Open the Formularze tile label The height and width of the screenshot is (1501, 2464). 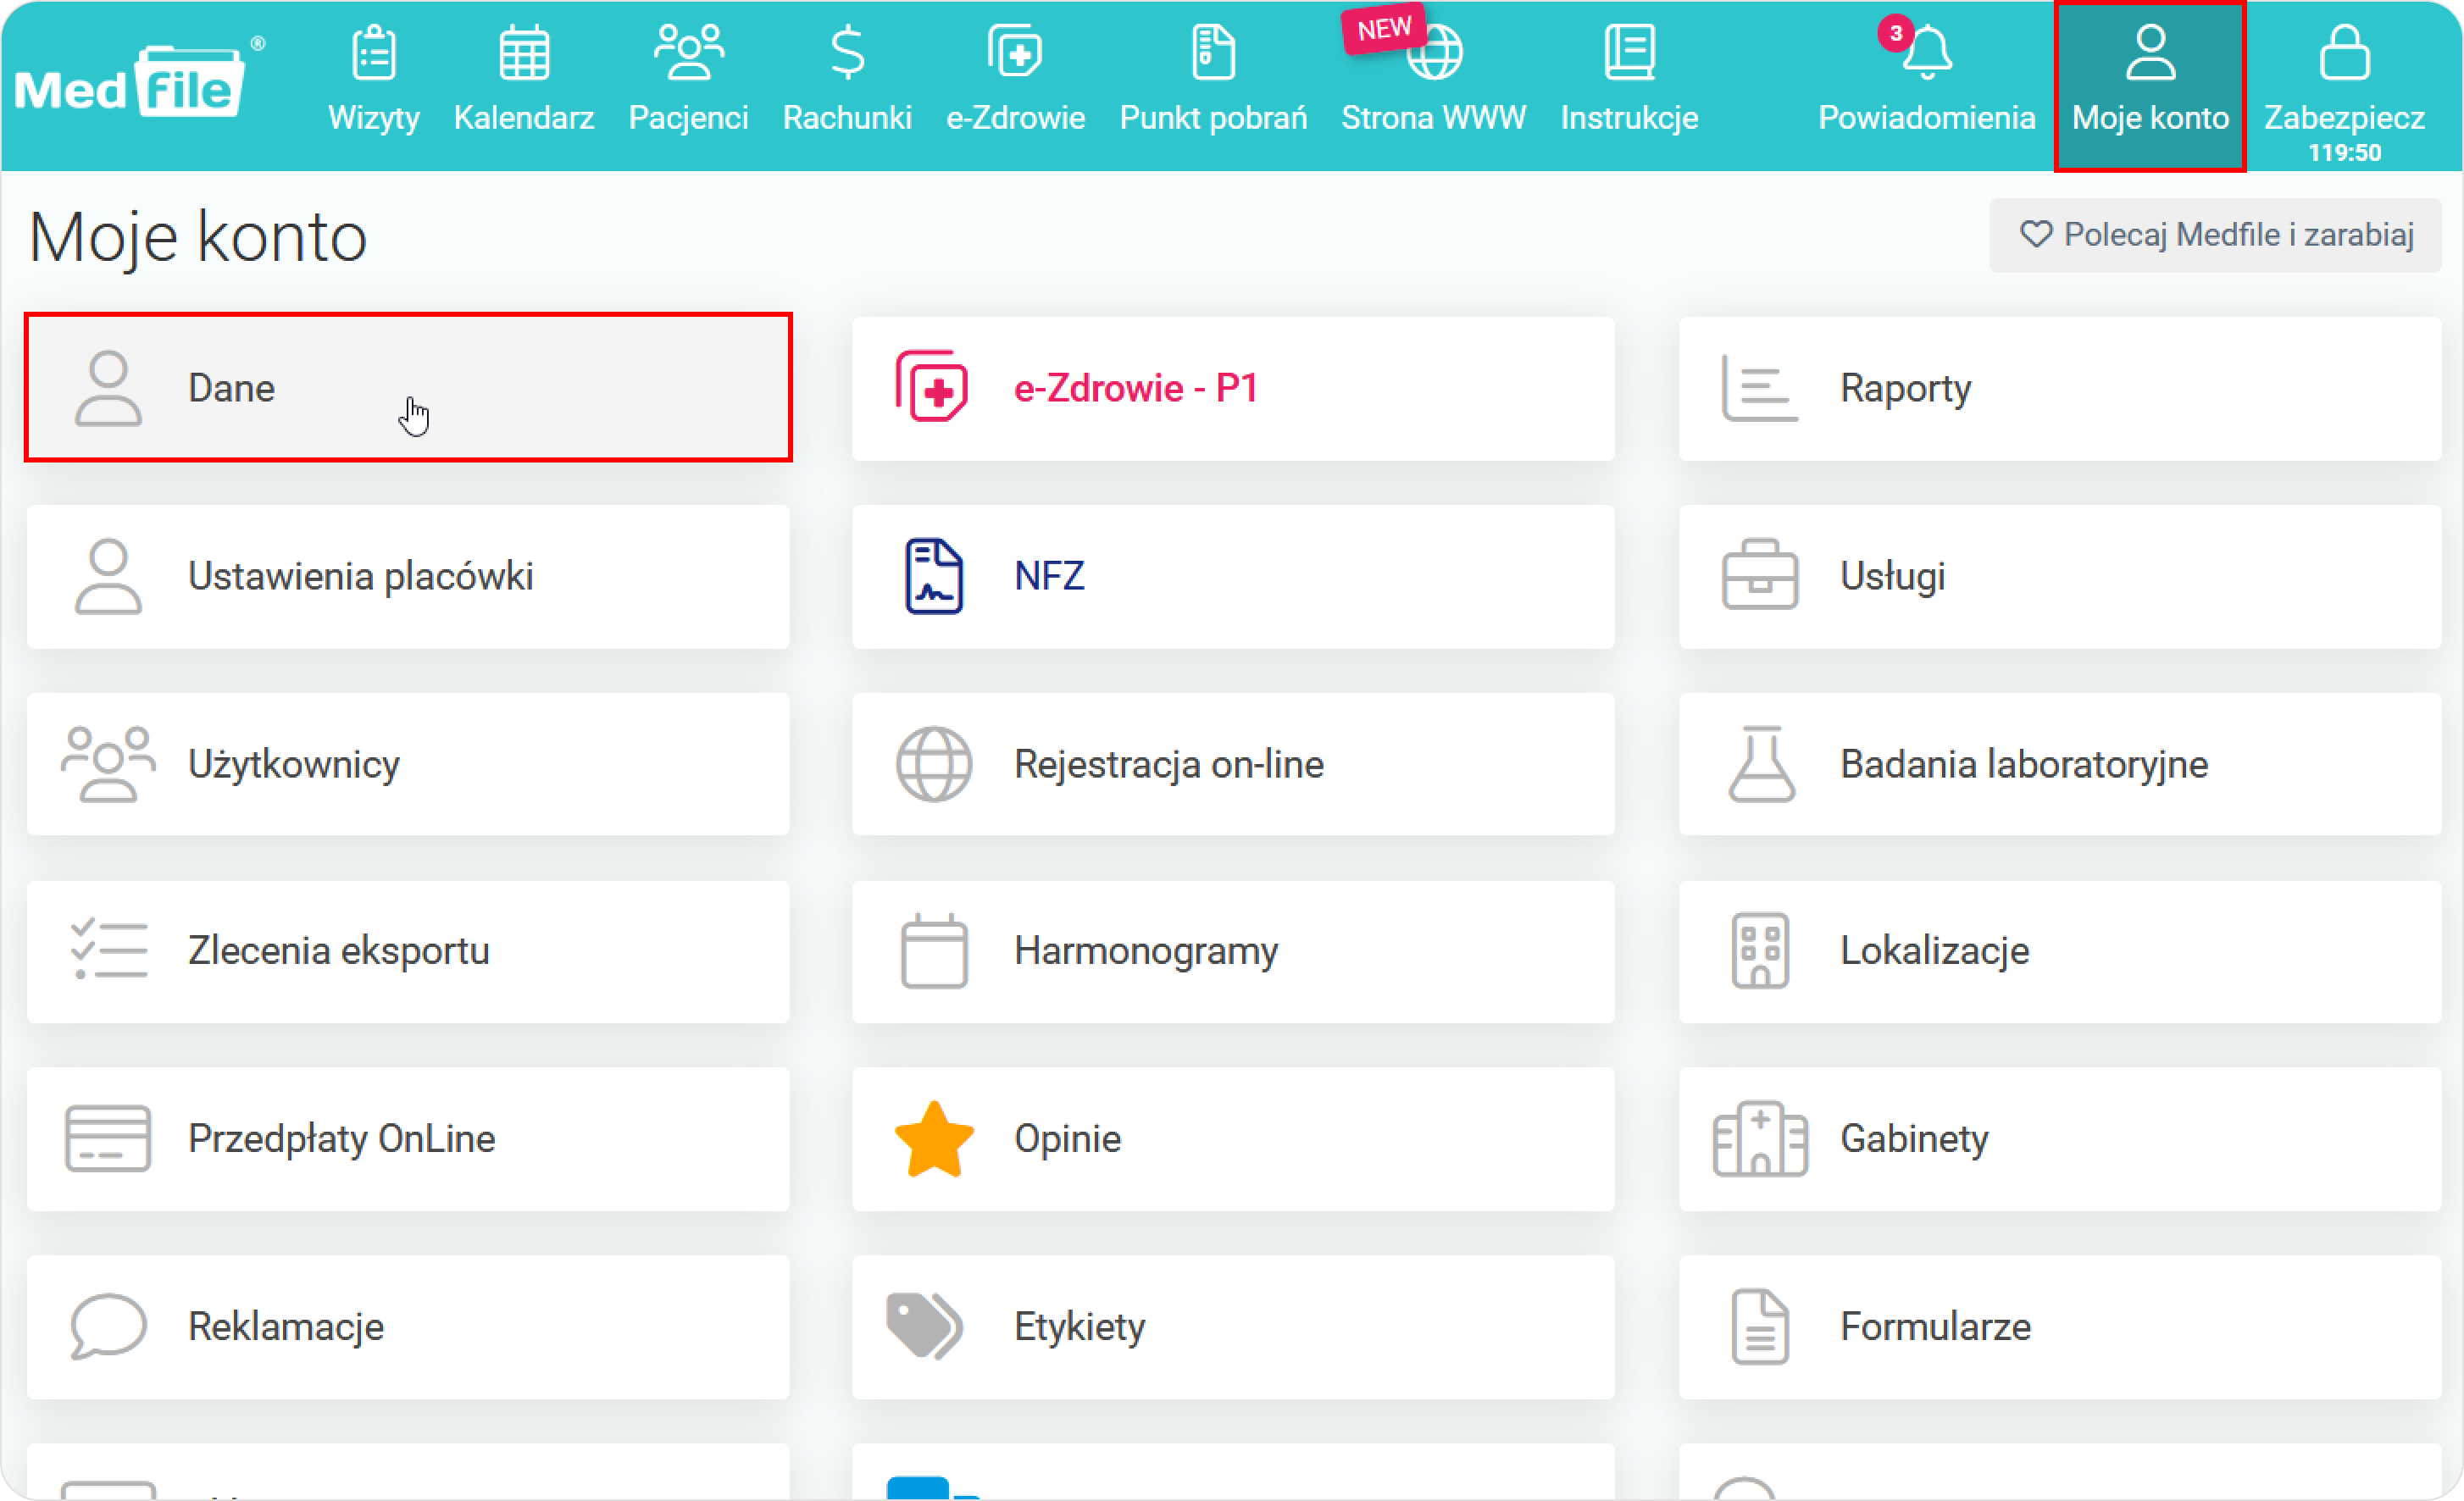point(1935,1326)
